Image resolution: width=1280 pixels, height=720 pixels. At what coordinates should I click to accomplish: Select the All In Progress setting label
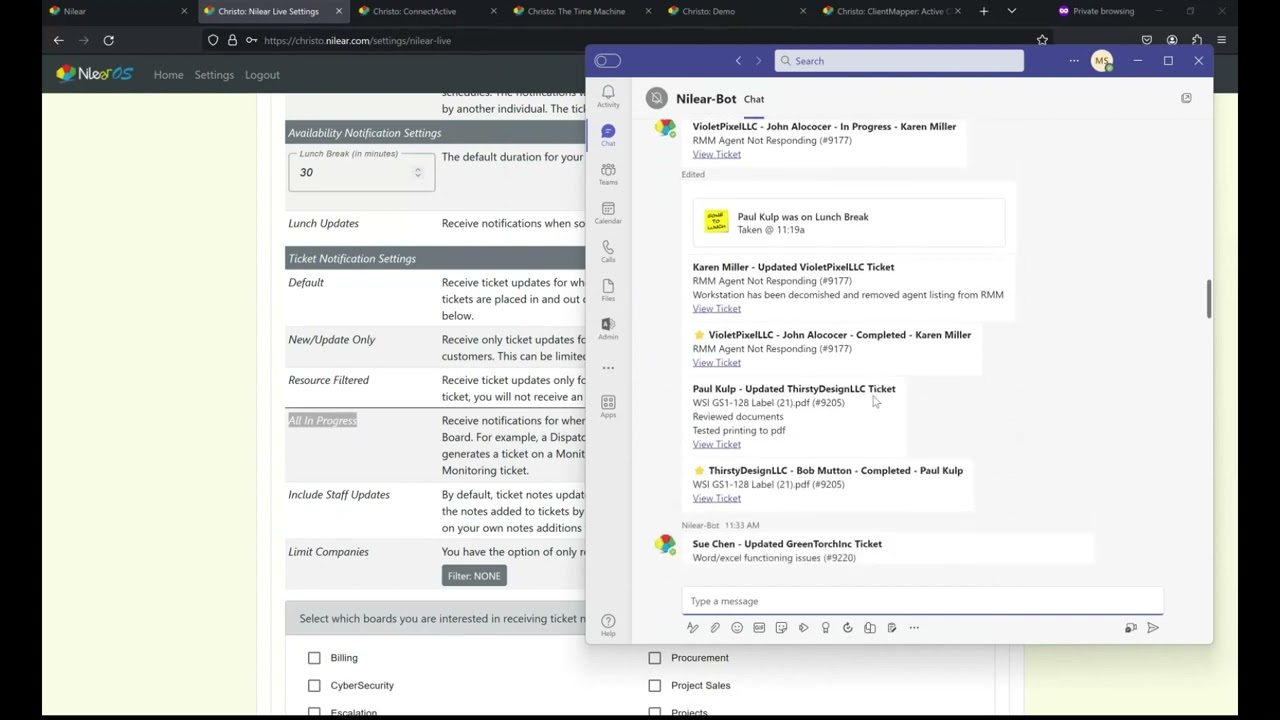click(322, 421)
